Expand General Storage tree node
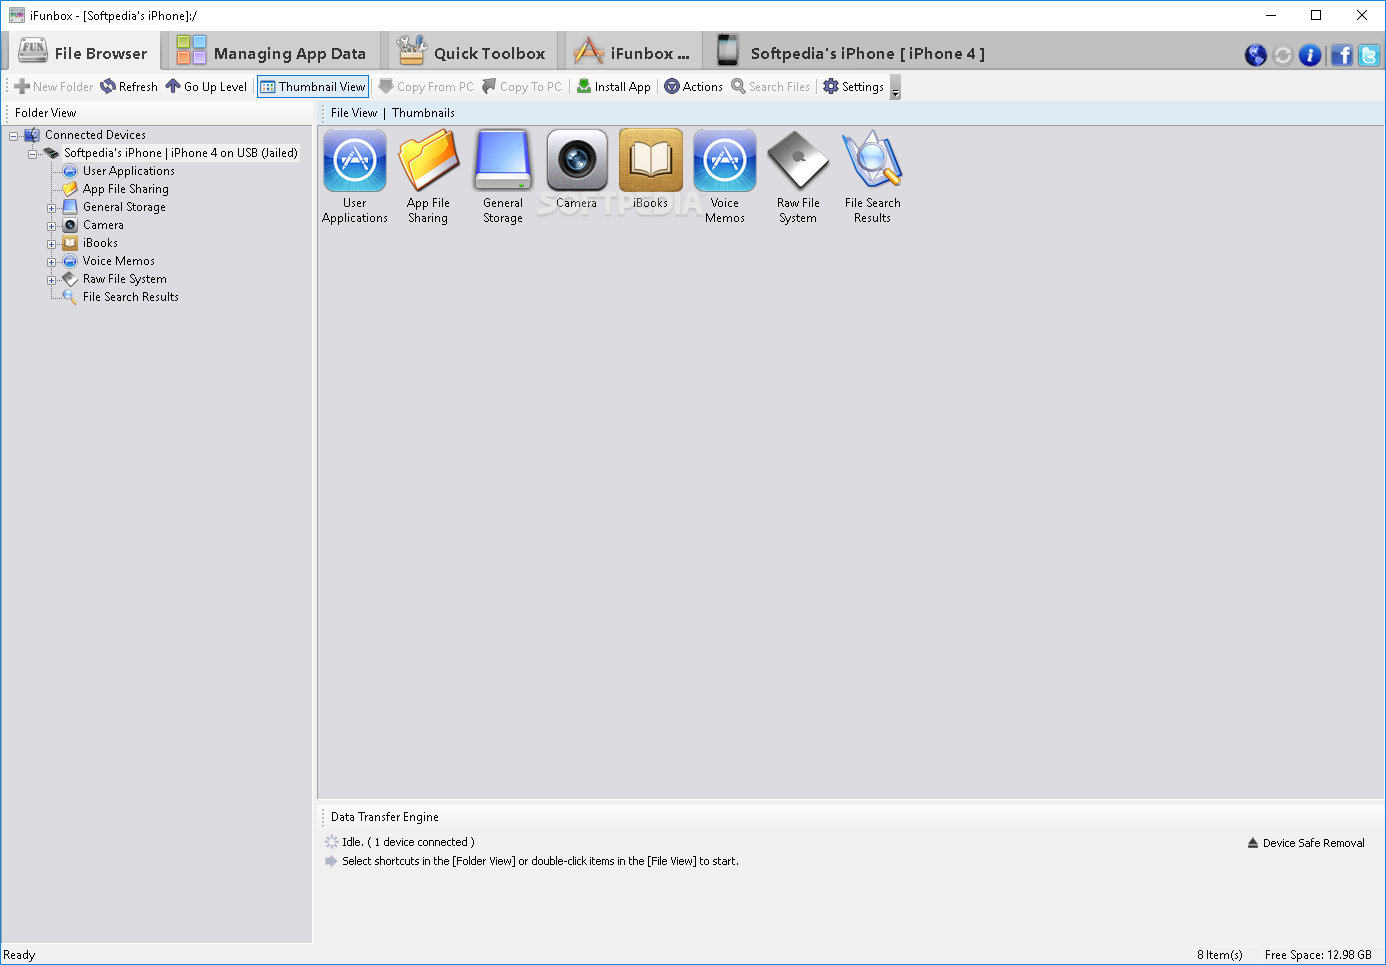1386x965 pixels. coord(51,208)
